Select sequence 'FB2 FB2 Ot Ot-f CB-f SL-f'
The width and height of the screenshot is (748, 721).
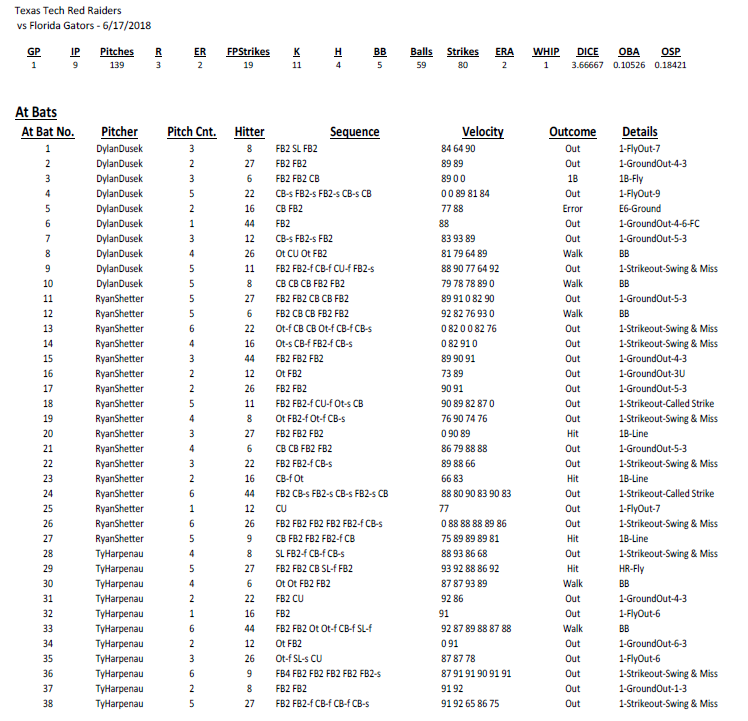323,629
